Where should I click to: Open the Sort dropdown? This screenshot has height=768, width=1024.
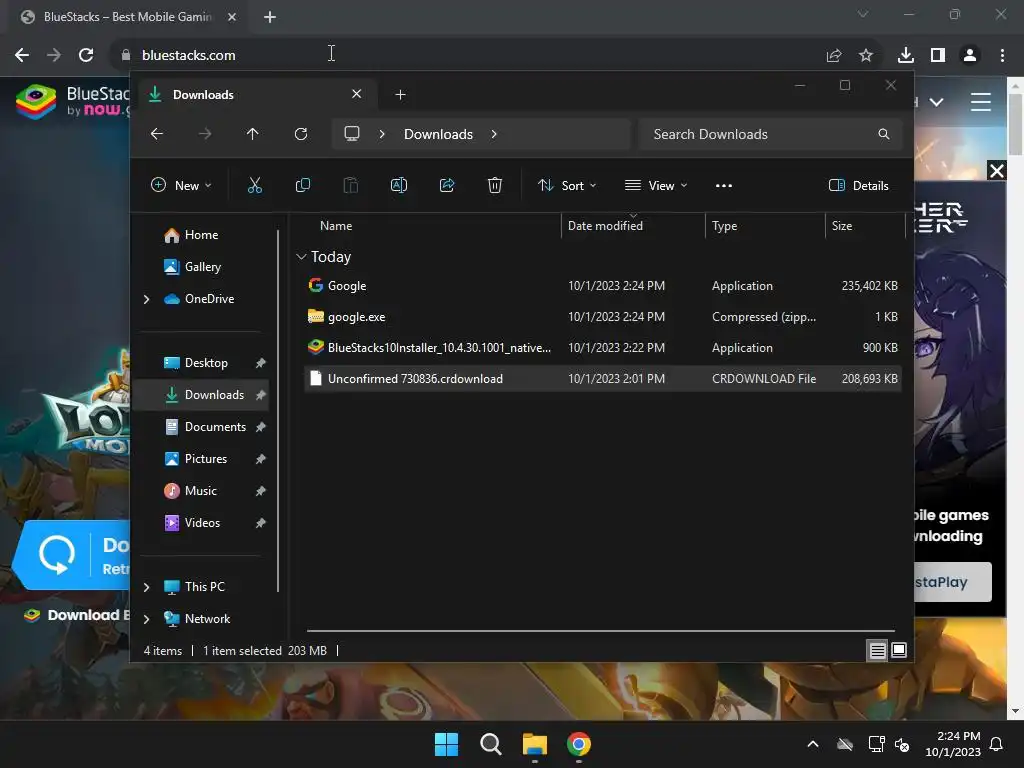coord(567,185)
